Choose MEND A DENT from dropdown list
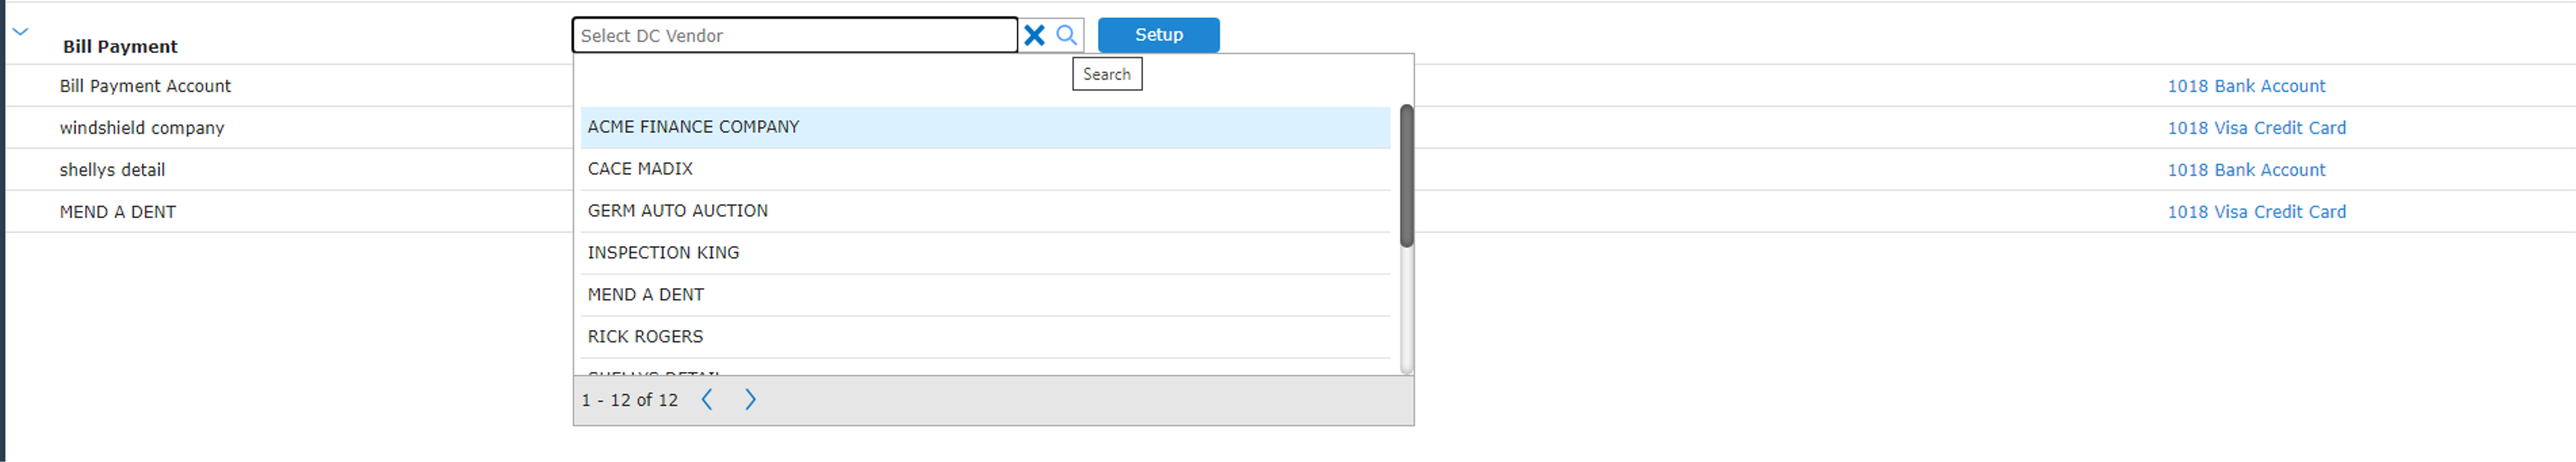Screen dimensions: 2576x462 tap(985, 295)
